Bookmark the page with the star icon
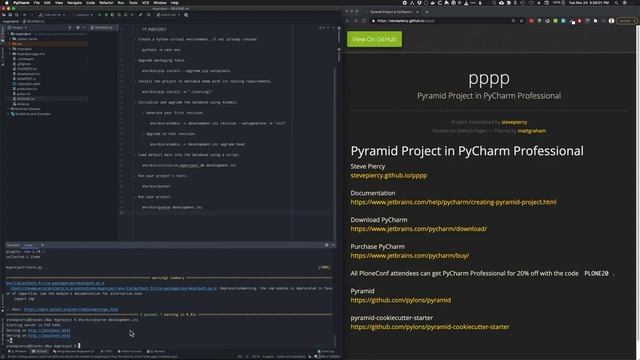Viewport: 640px width, 360px height. 521,20
